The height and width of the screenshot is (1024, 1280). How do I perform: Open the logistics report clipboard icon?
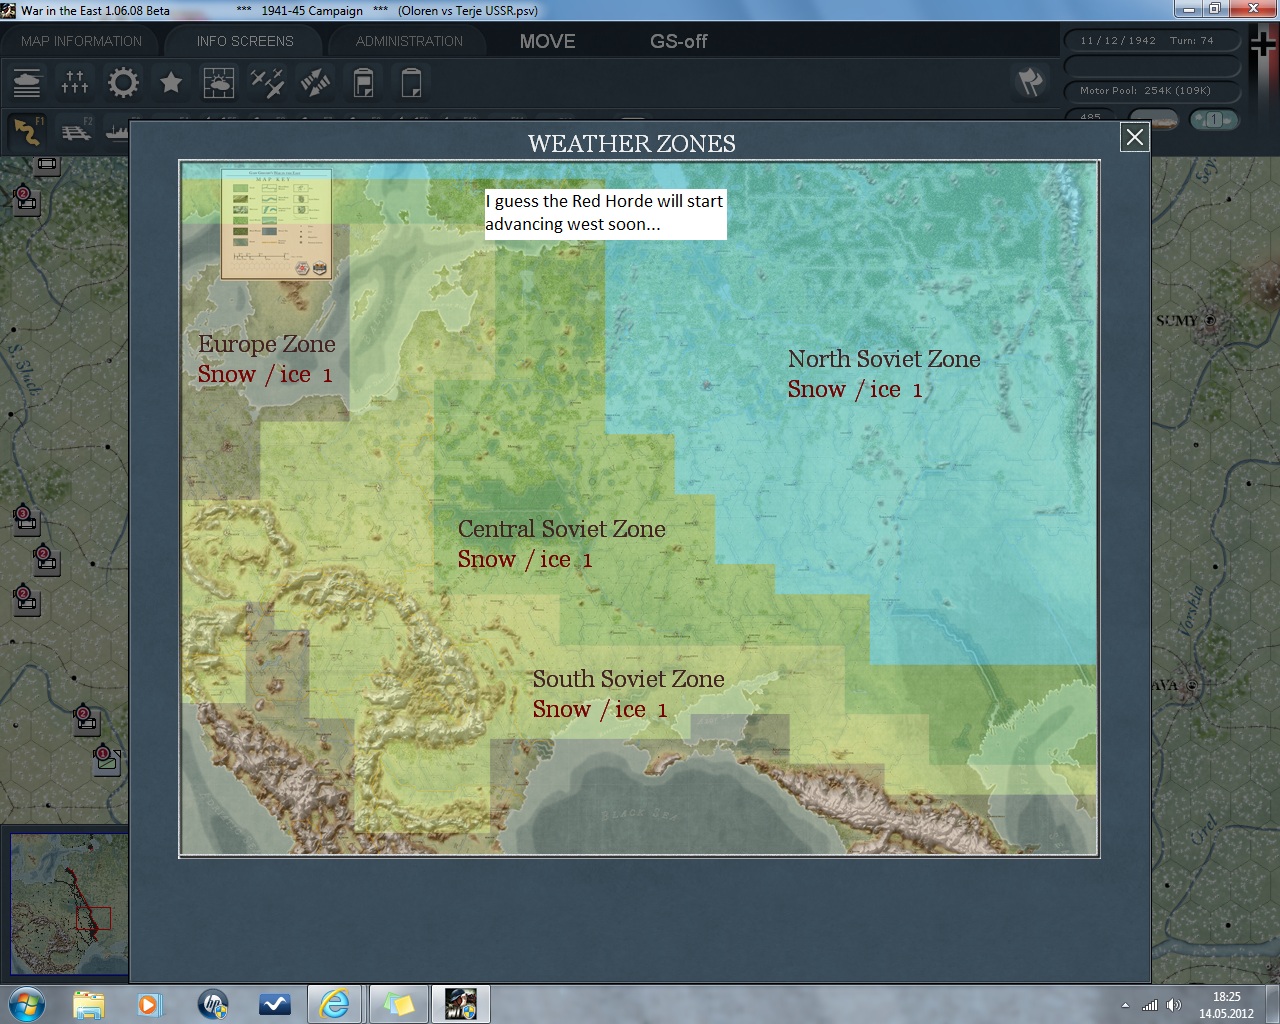point(364,82)
